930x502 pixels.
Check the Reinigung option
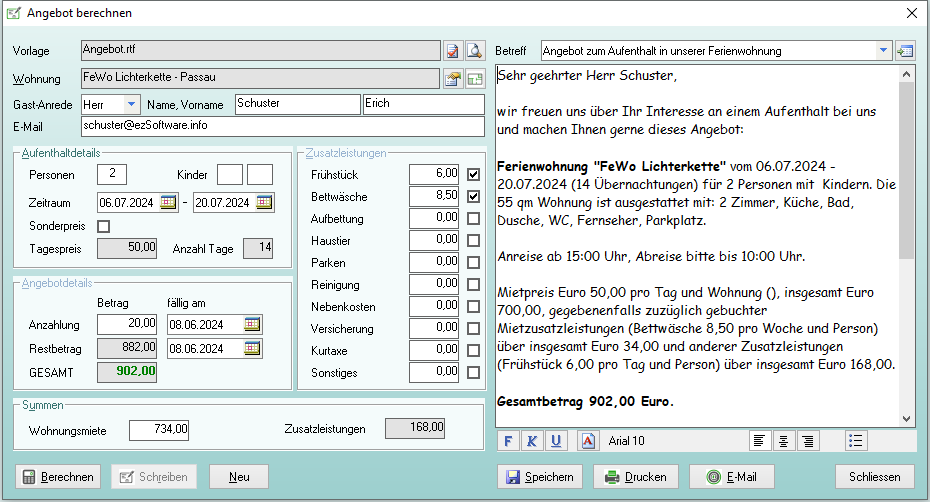(x=473, y=284)
